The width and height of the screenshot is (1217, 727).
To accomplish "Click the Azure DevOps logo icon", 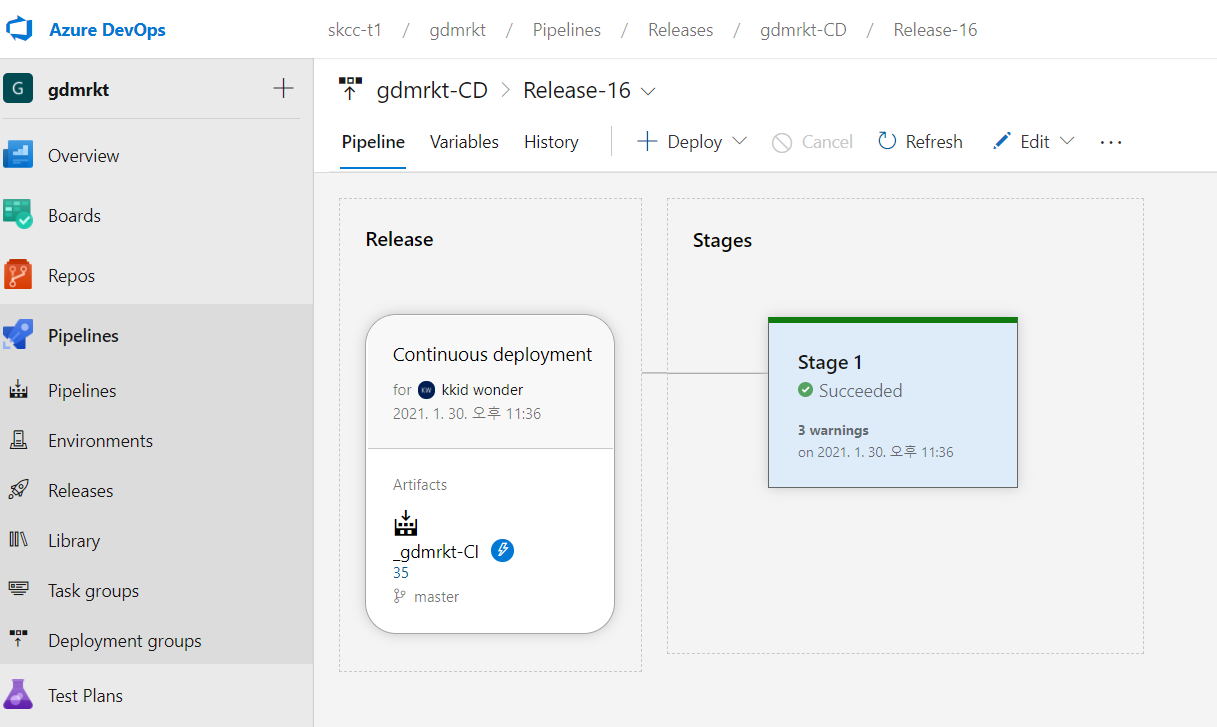I will pyautogui.click(x=20, y=29).
